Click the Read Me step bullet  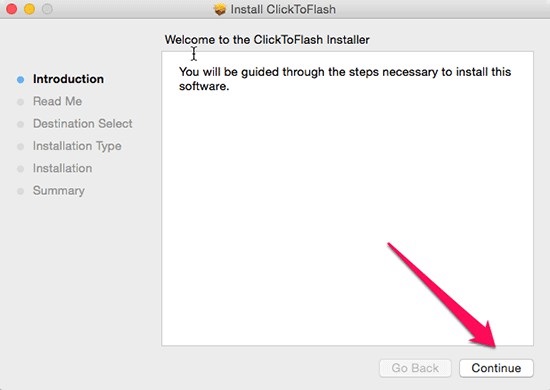[20, 102]
